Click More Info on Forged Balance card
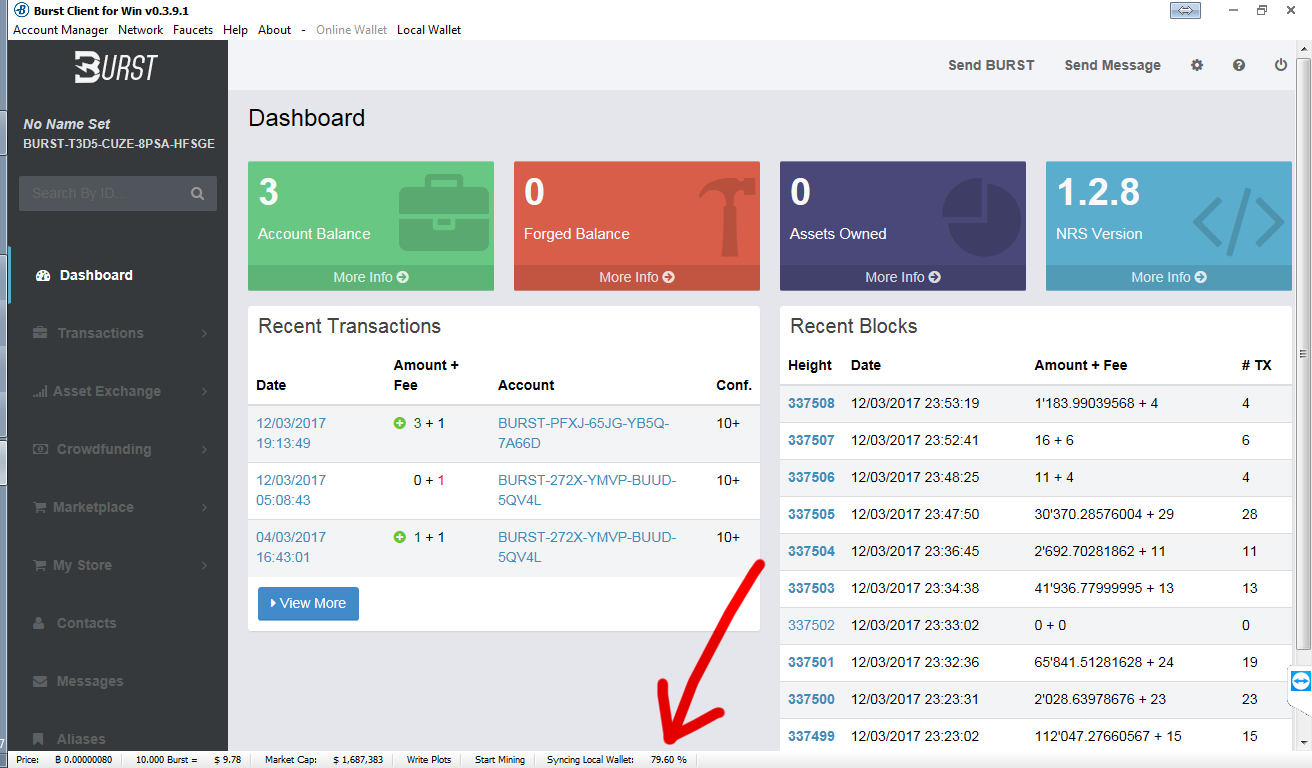This screenshot has width=1312, height=768. pyautogui.click(x=637, y=277)
